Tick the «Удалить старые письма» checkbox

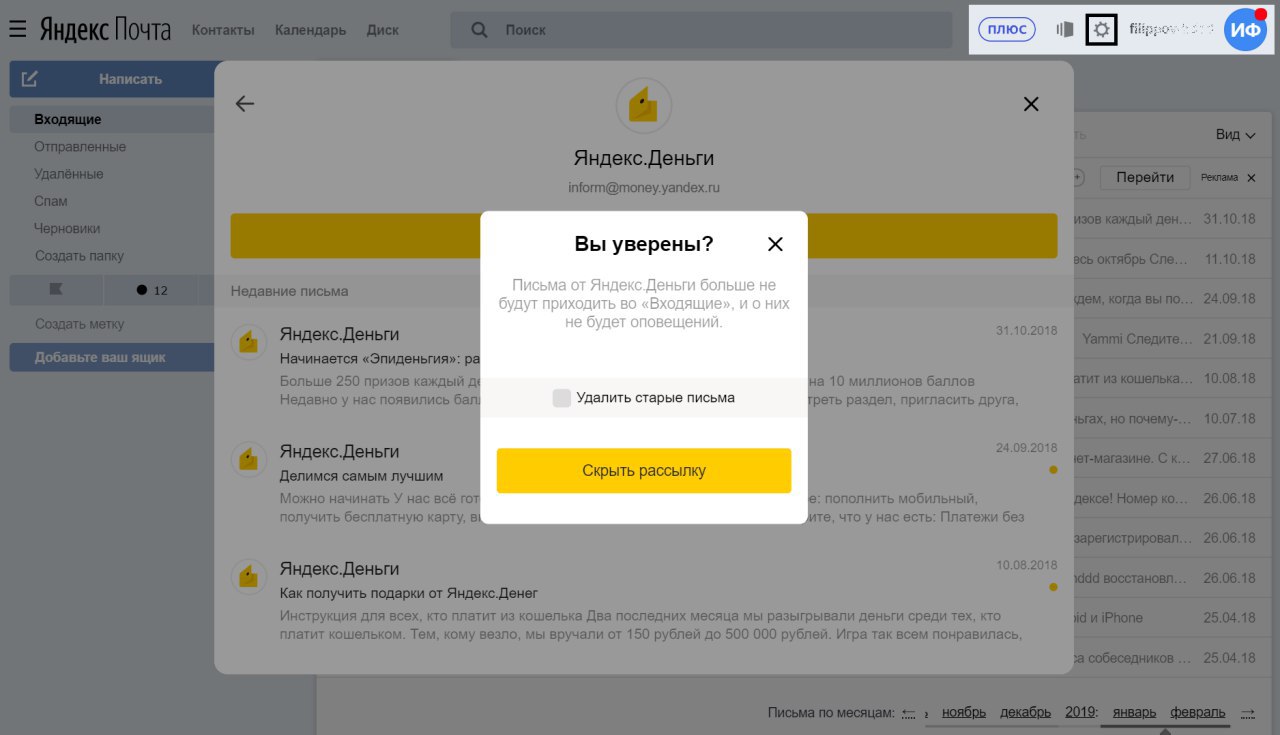point(562,398)
